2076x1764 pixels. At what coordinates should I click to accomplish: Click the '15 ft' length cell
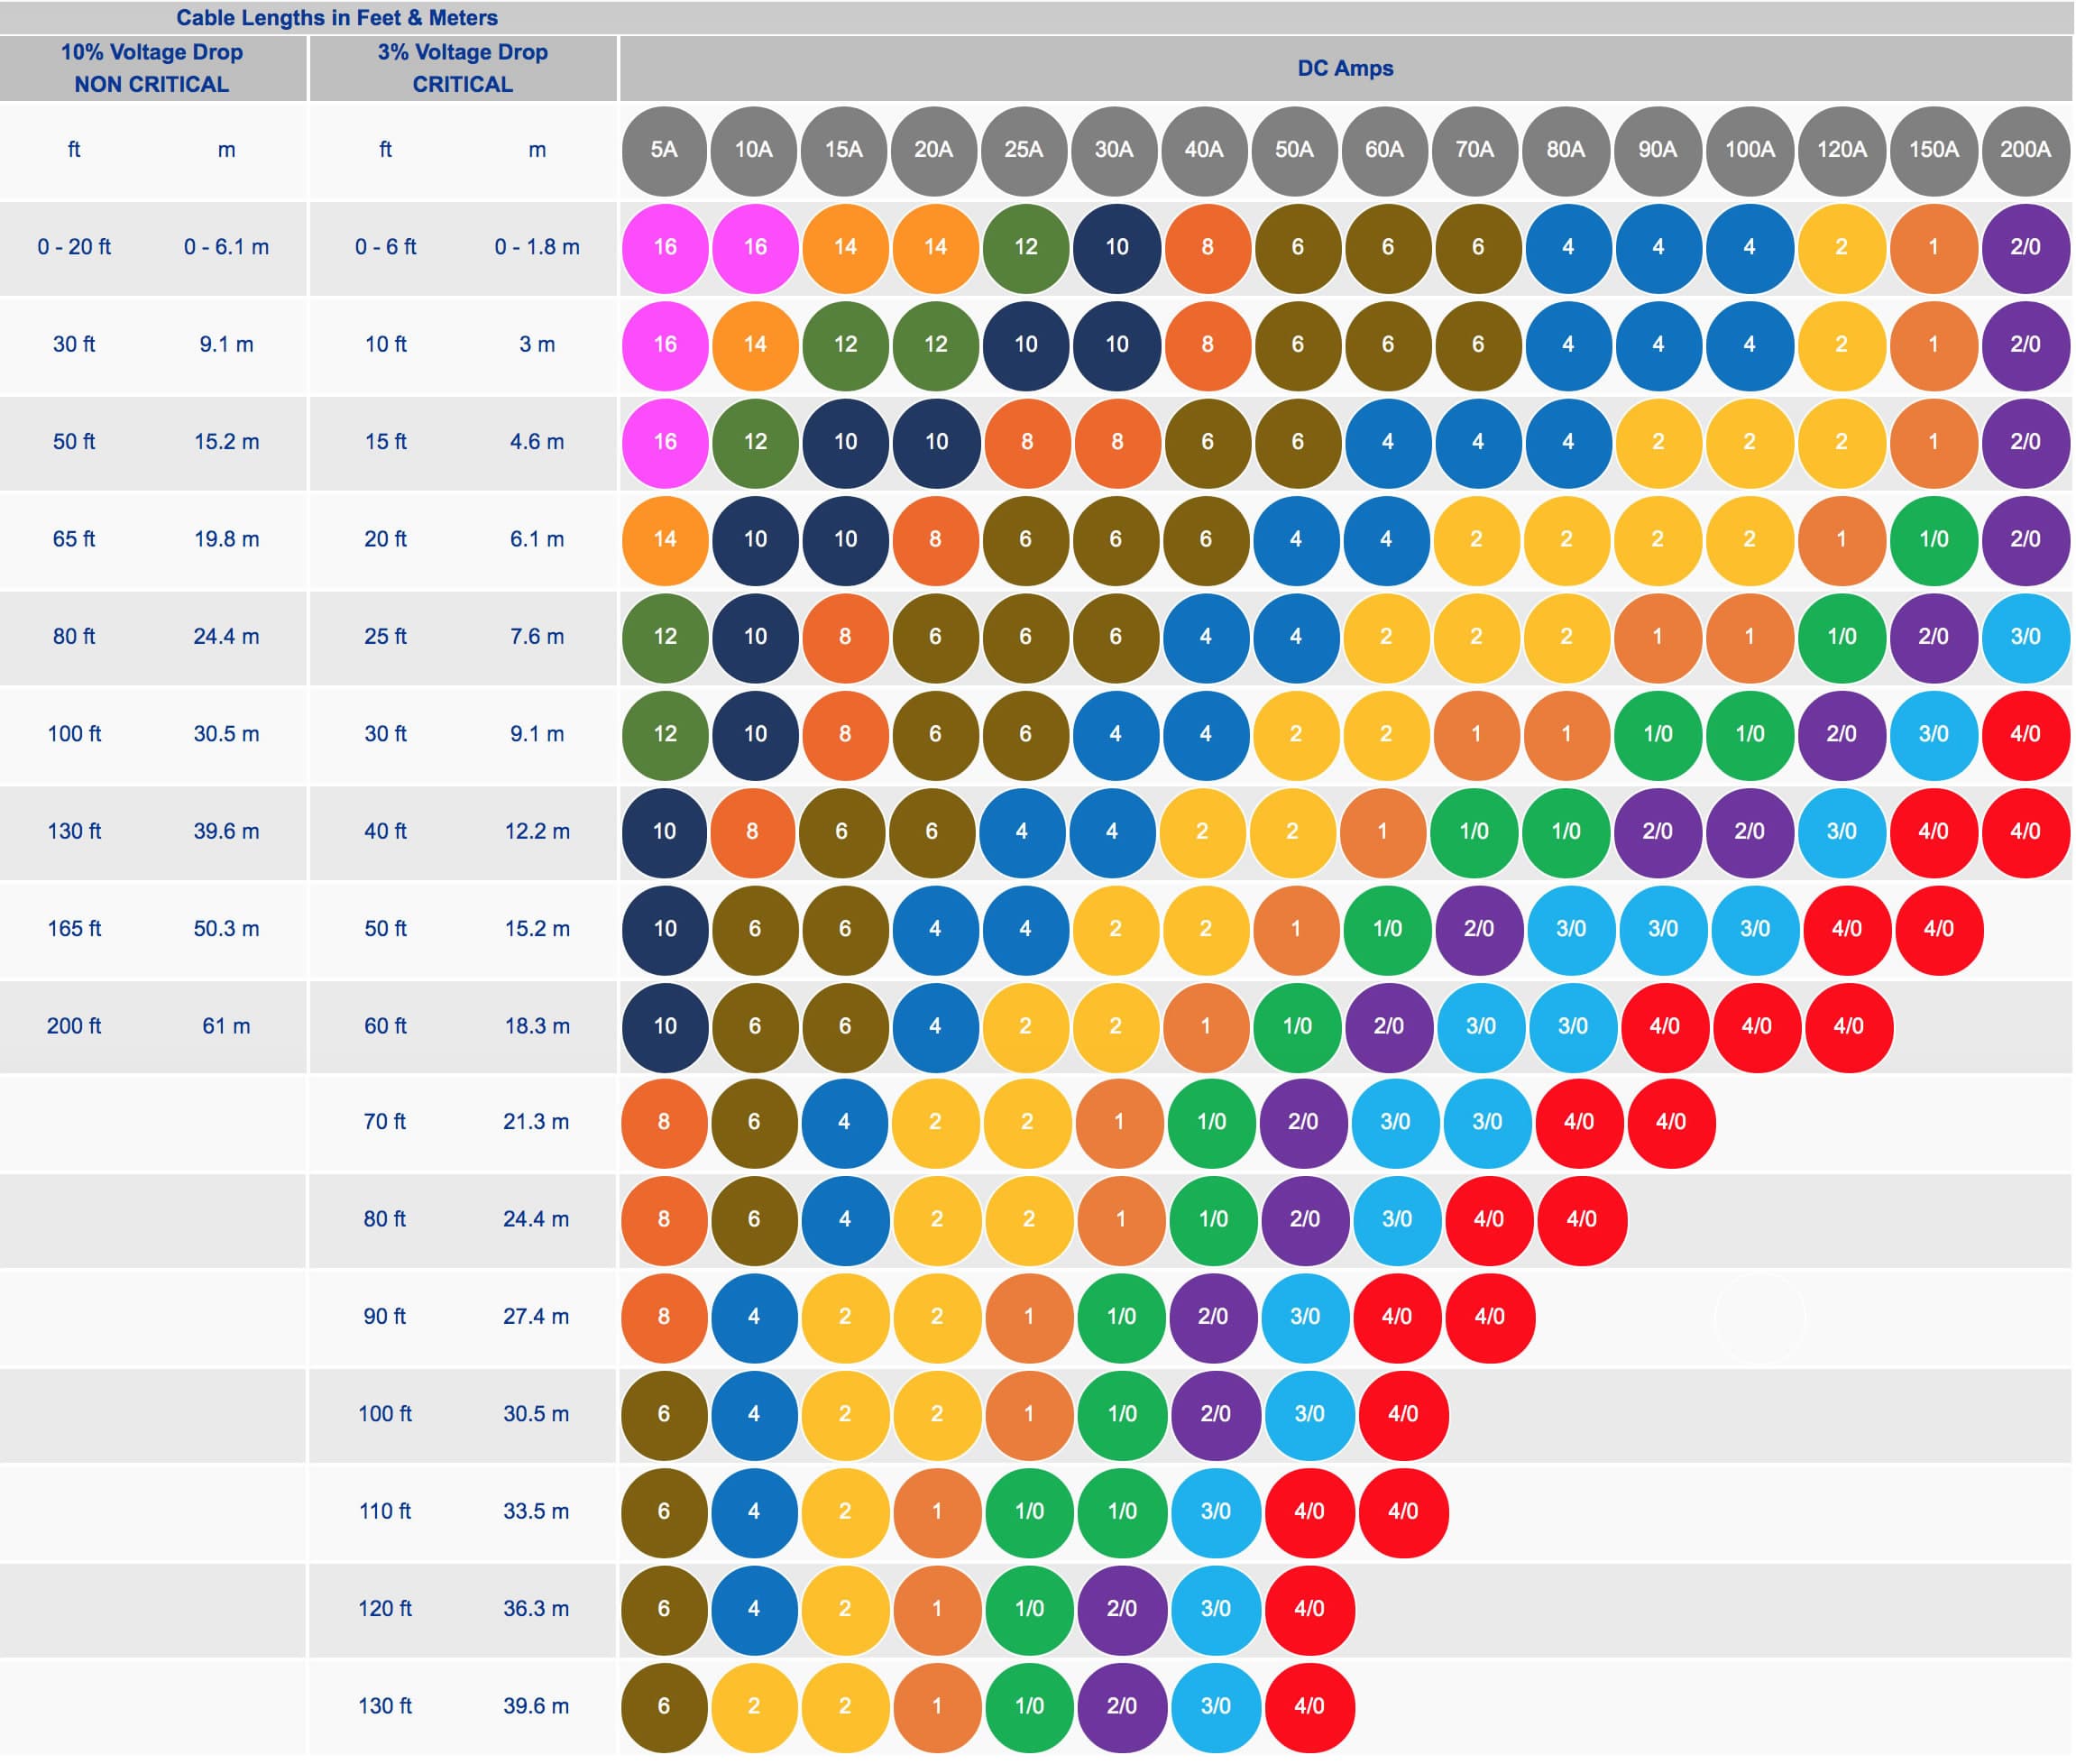pyautogui.click(x=386, y=442)
